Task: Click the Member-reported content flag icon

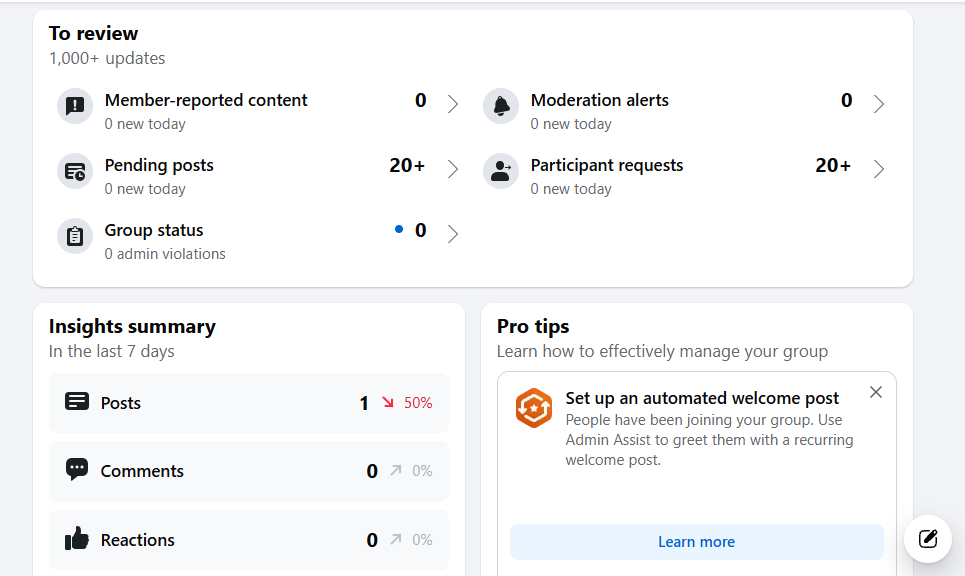Action: tap(75, 106)
